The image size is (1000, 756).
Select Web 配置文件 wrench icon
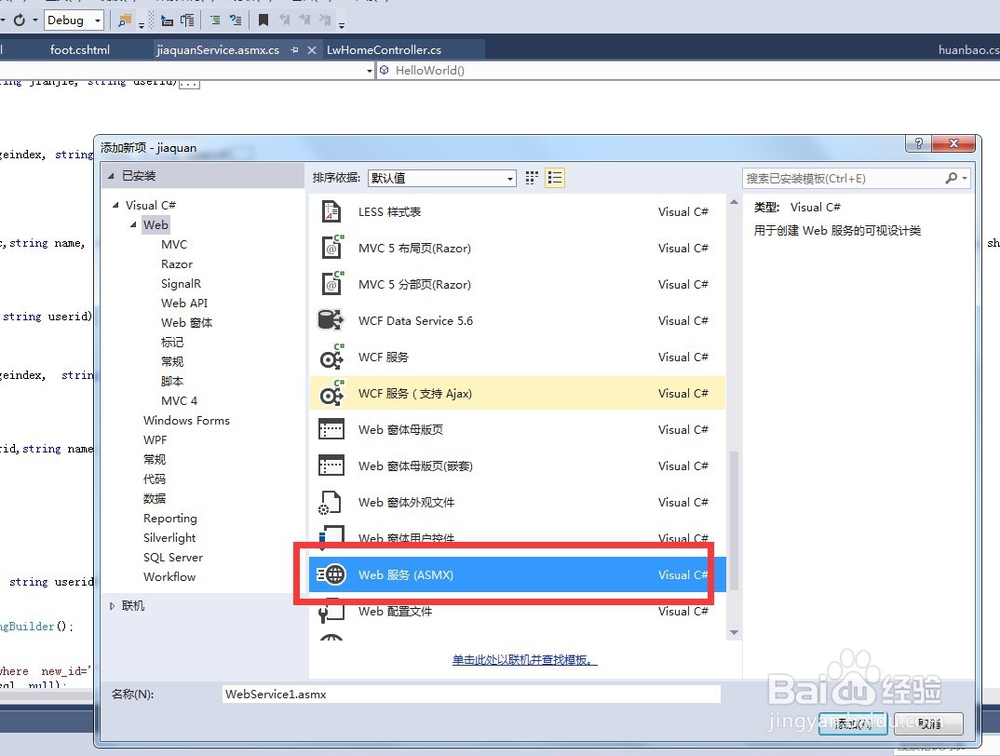click(331, 611)
